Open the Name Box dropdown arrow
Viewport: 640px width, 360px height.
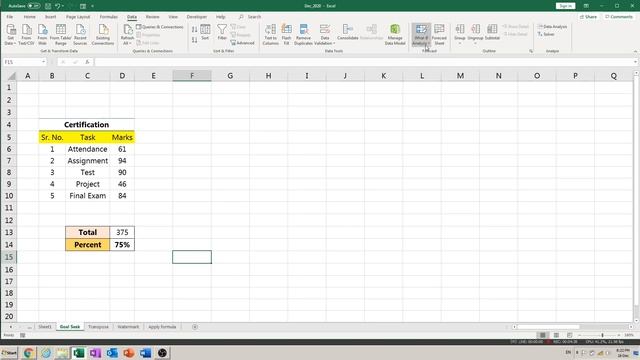(x=43, y=62)
